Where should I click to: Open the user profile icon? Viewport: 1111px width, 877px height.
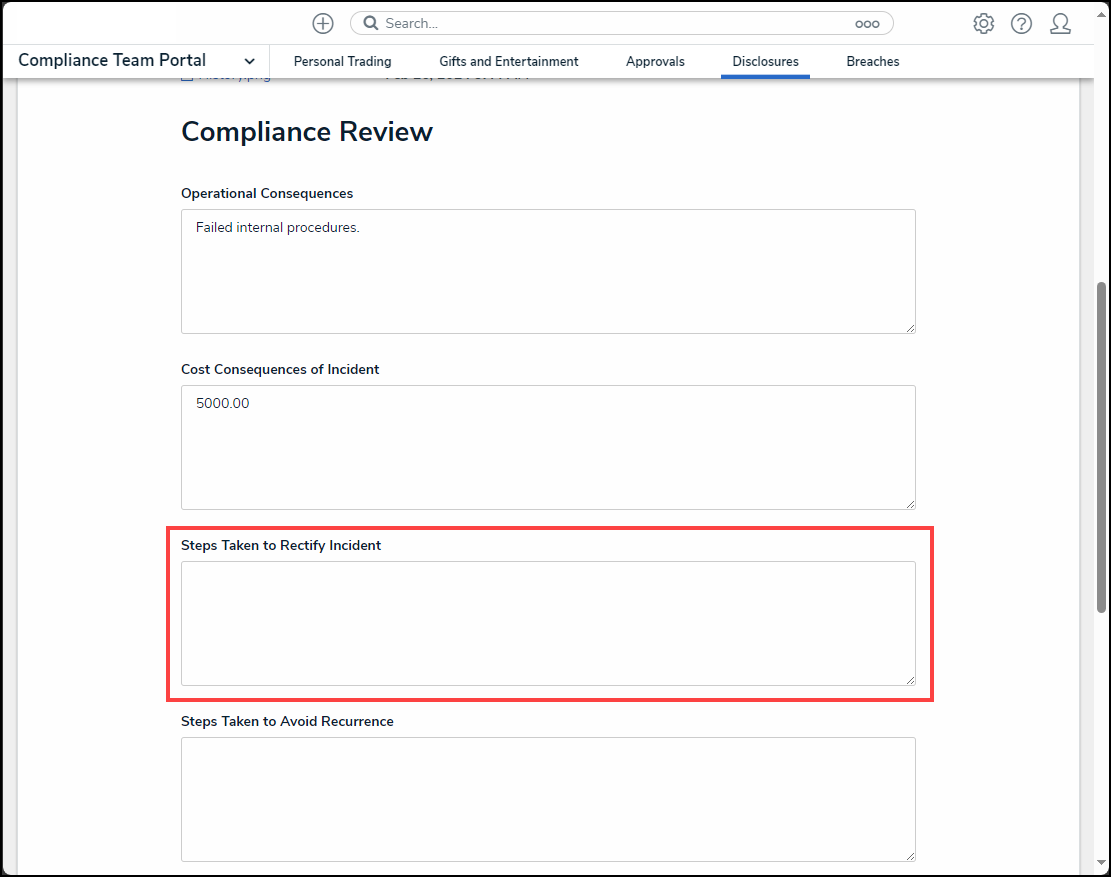click(1060, 23)
